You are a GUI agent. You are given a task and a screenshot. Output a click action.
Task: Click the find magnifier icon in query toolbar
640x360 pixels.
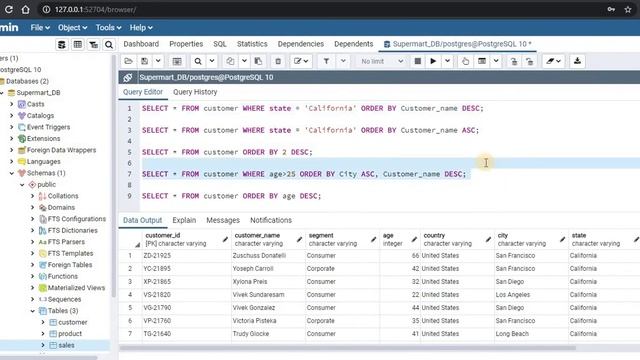[198, 61]
